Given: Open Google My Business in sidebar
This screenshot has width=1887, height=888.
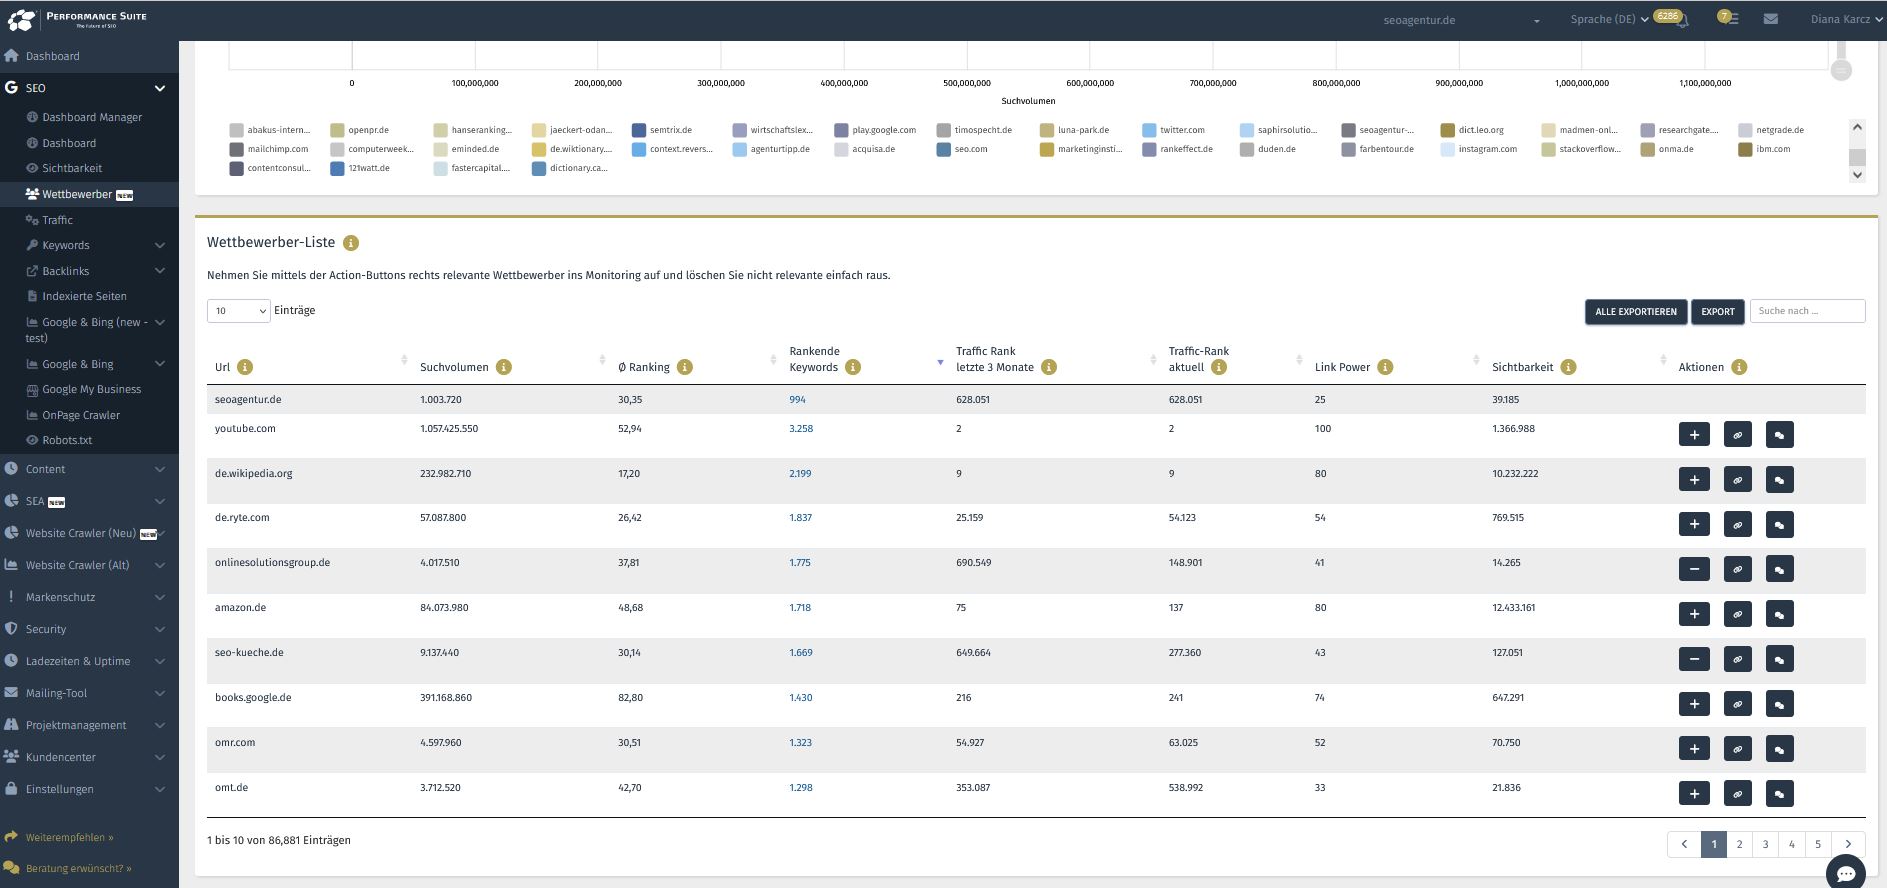Looking at the screenshot, I should [91, 389].
